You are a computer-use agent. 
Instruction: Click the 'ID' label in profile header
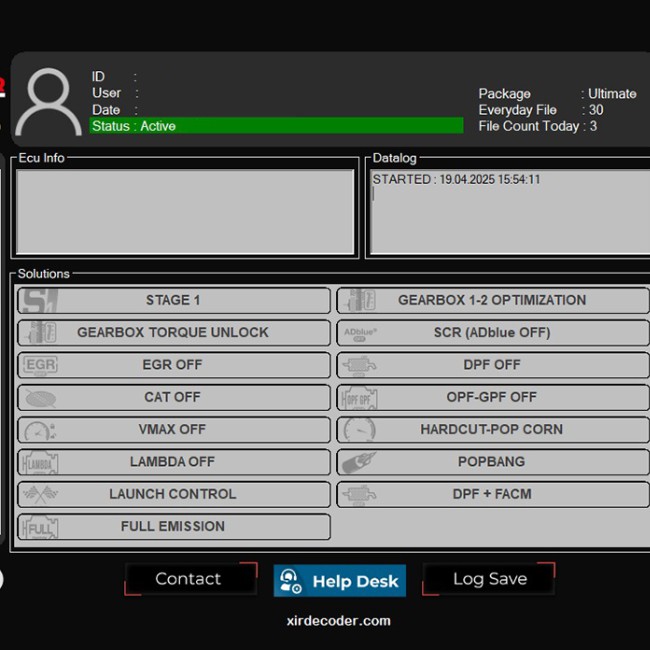point(98,77)
